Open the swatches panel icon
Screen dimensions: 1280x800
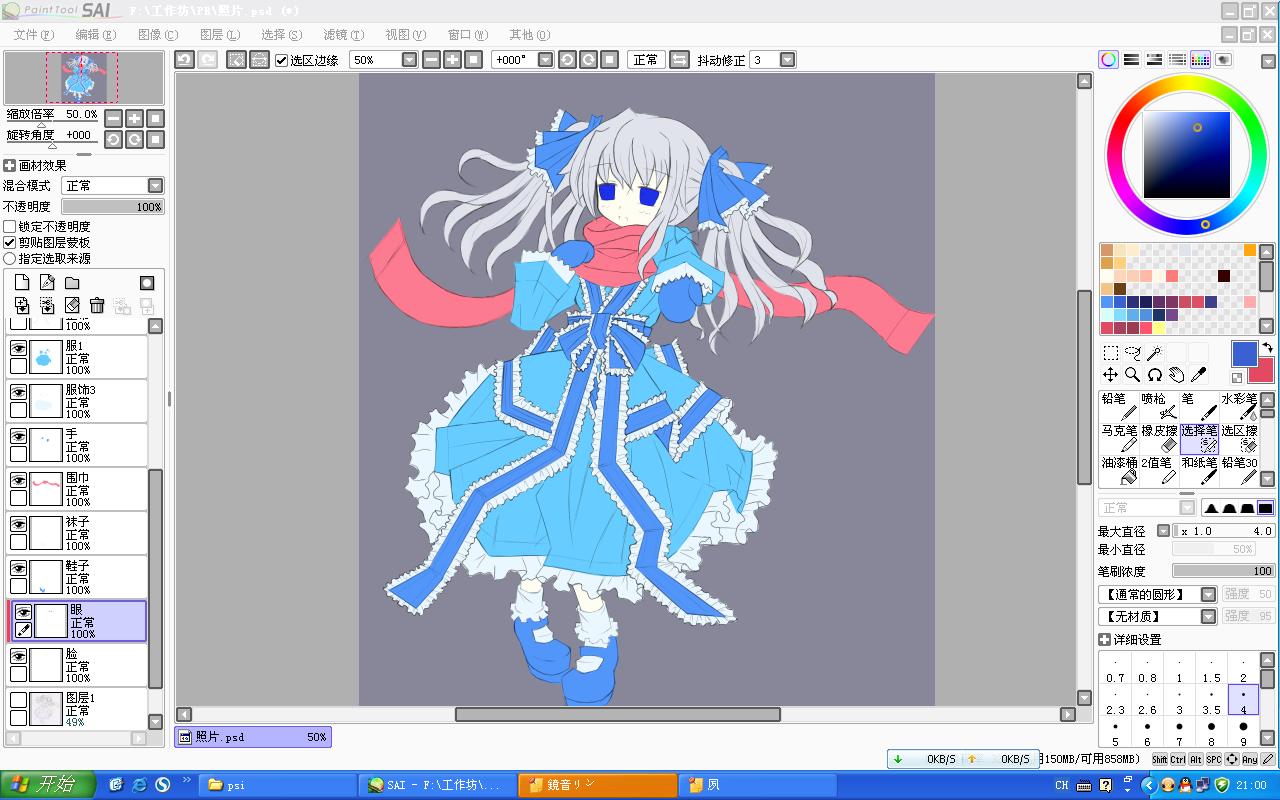tap(1200, 60)
